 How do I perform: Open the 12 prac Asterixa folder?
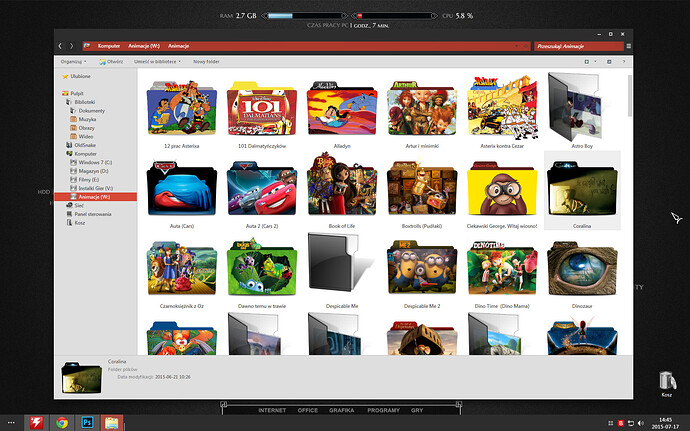pyautogui.click(x=182, y=108)
